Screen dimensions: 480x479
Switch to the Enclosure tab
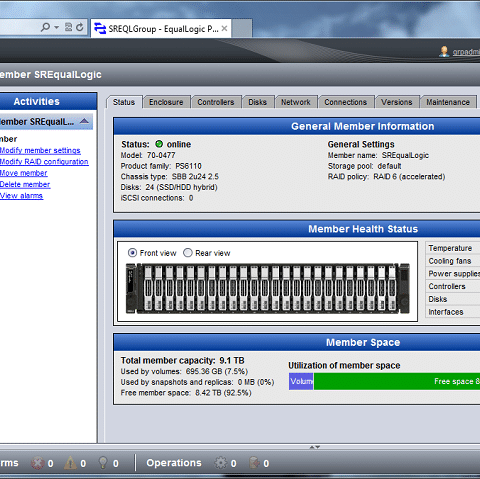[166, 102]
